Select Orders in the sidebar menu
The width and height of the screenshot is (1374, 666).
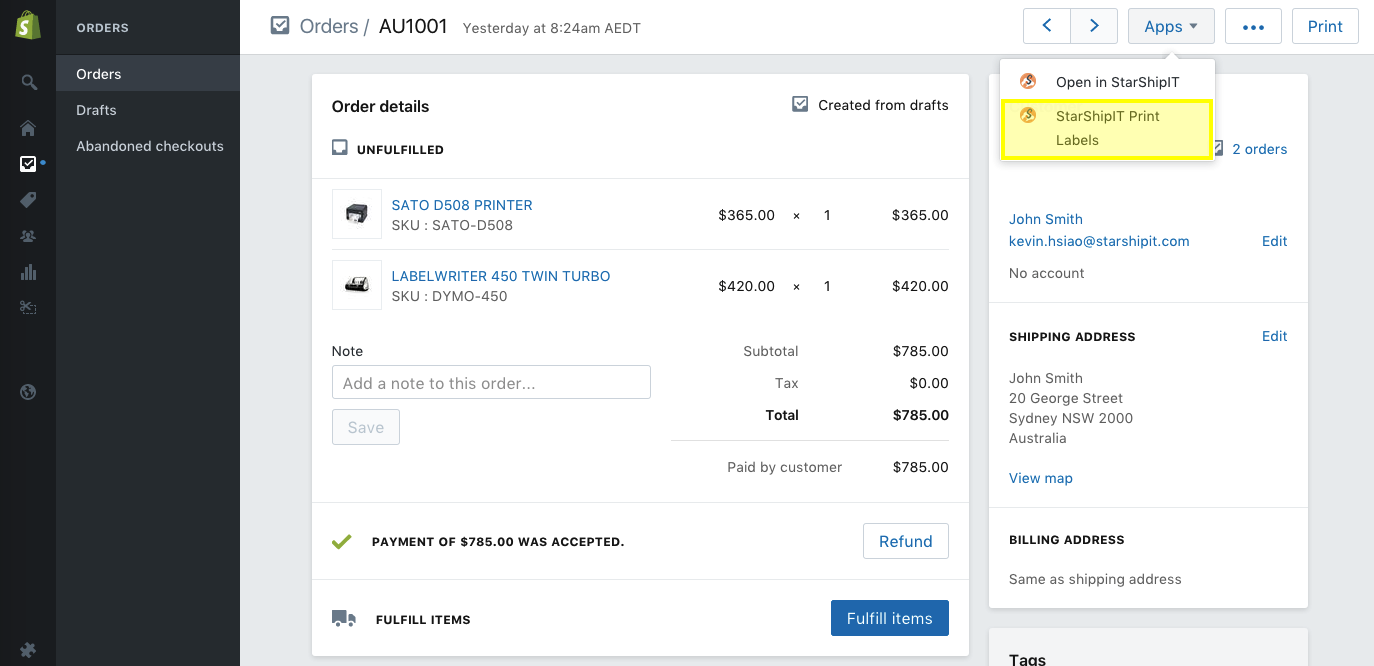coord(148,74)
